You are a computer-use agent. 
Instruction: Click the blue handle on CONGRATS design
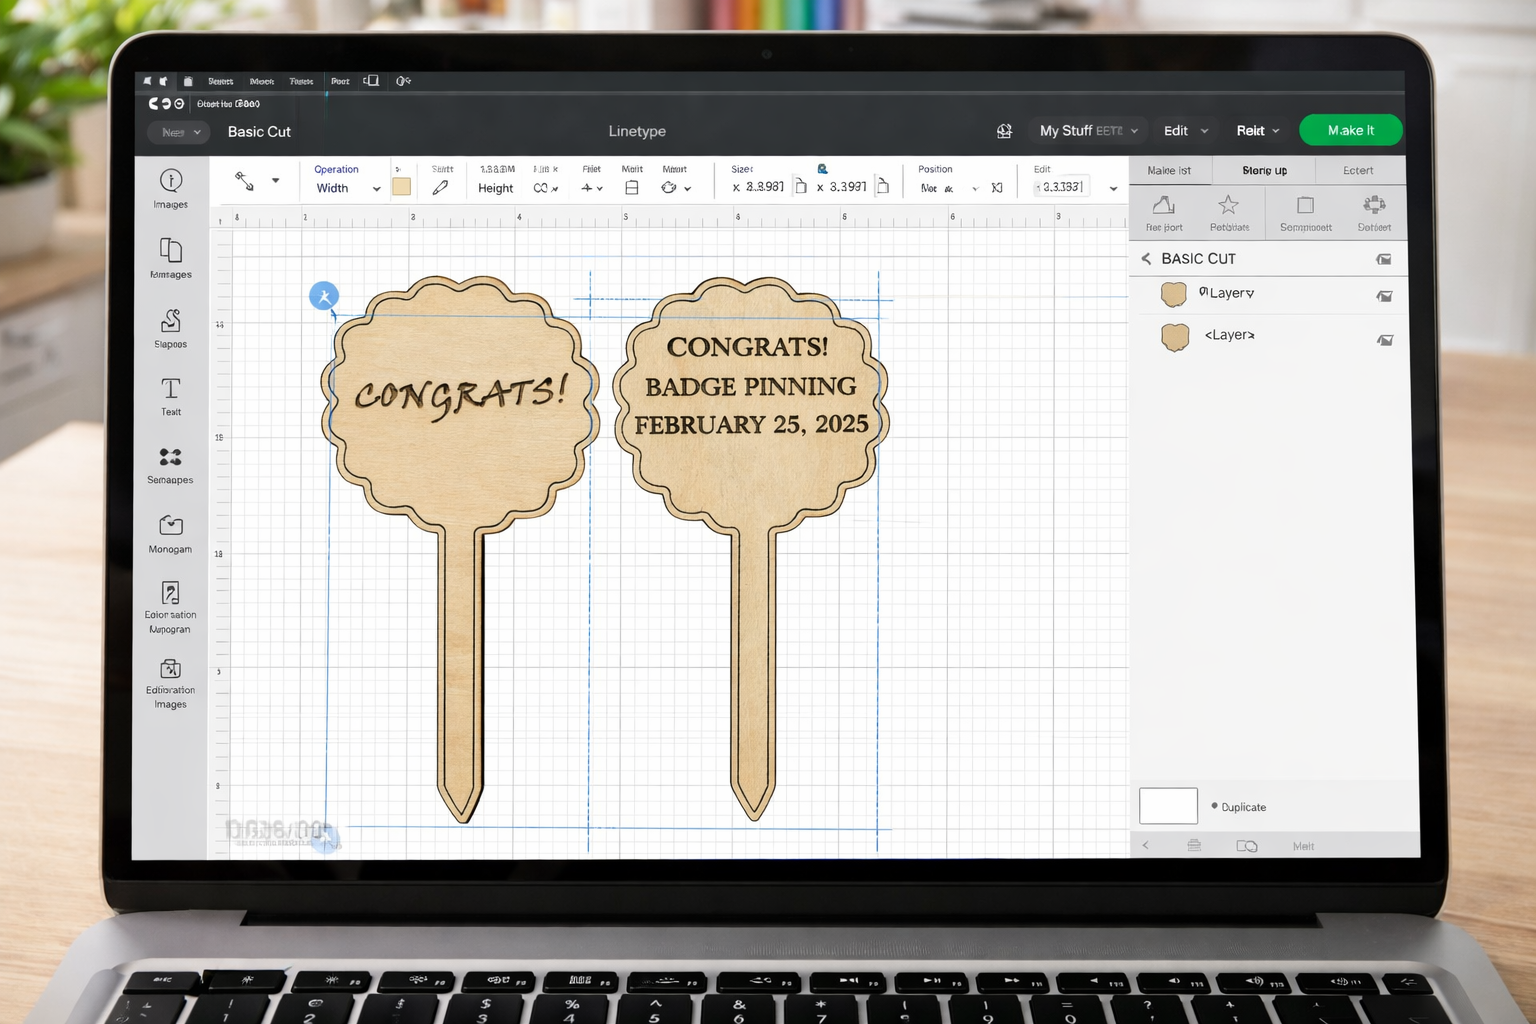coord(324,296)
